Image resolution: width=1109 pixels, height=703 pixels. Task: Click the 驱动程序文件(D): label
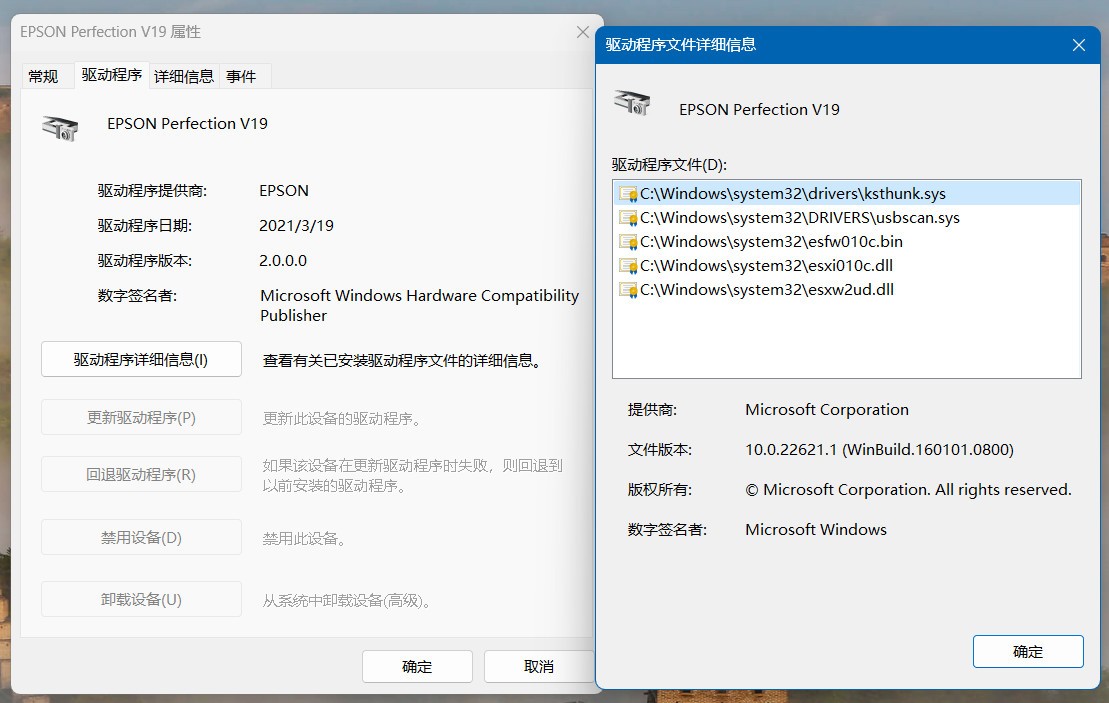pos(669,165)
